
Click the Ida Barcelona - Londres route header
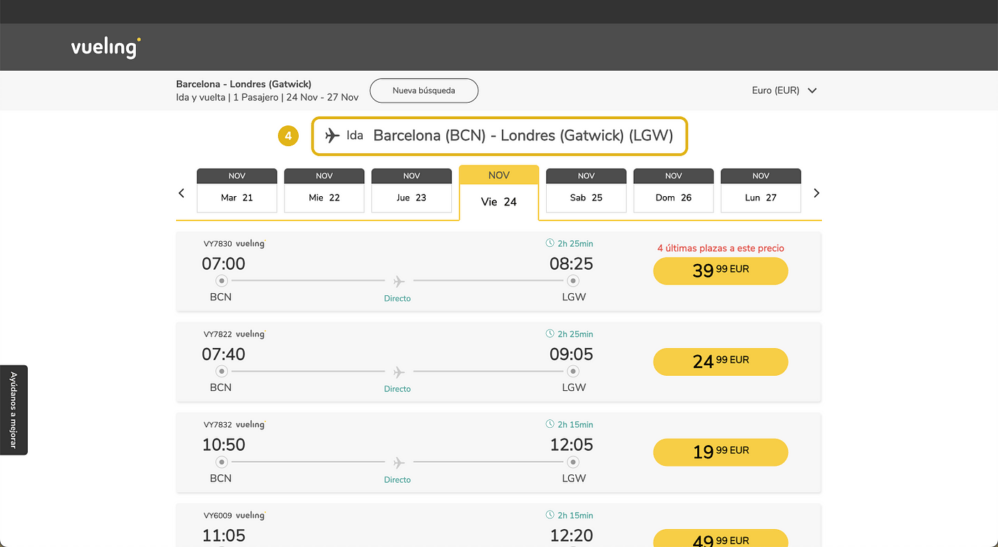click(500, 136)
